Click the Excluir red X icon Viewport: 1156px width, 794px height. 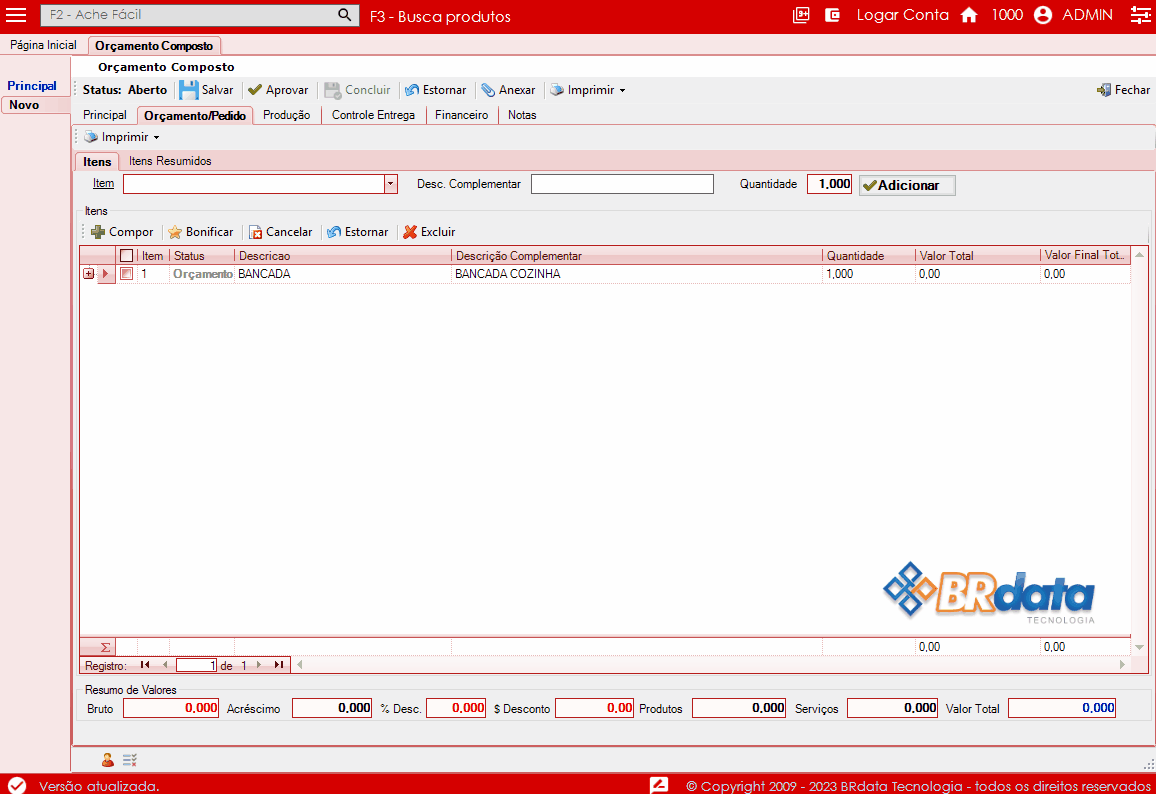coord(410,232)
